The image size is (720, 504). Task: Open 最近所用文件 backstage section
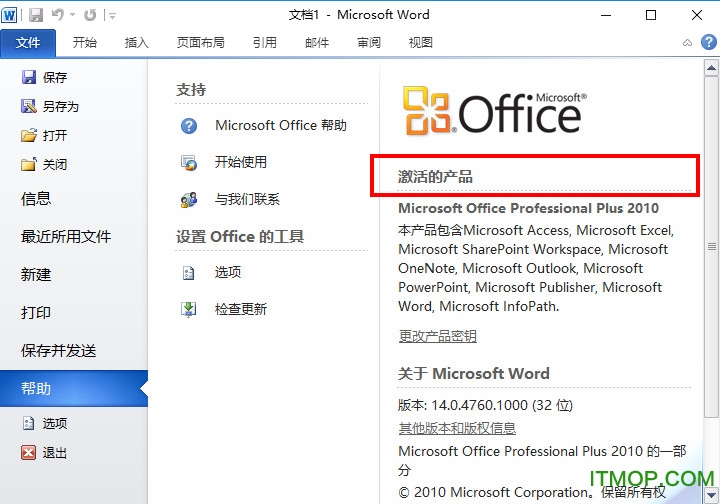(66, 237)
